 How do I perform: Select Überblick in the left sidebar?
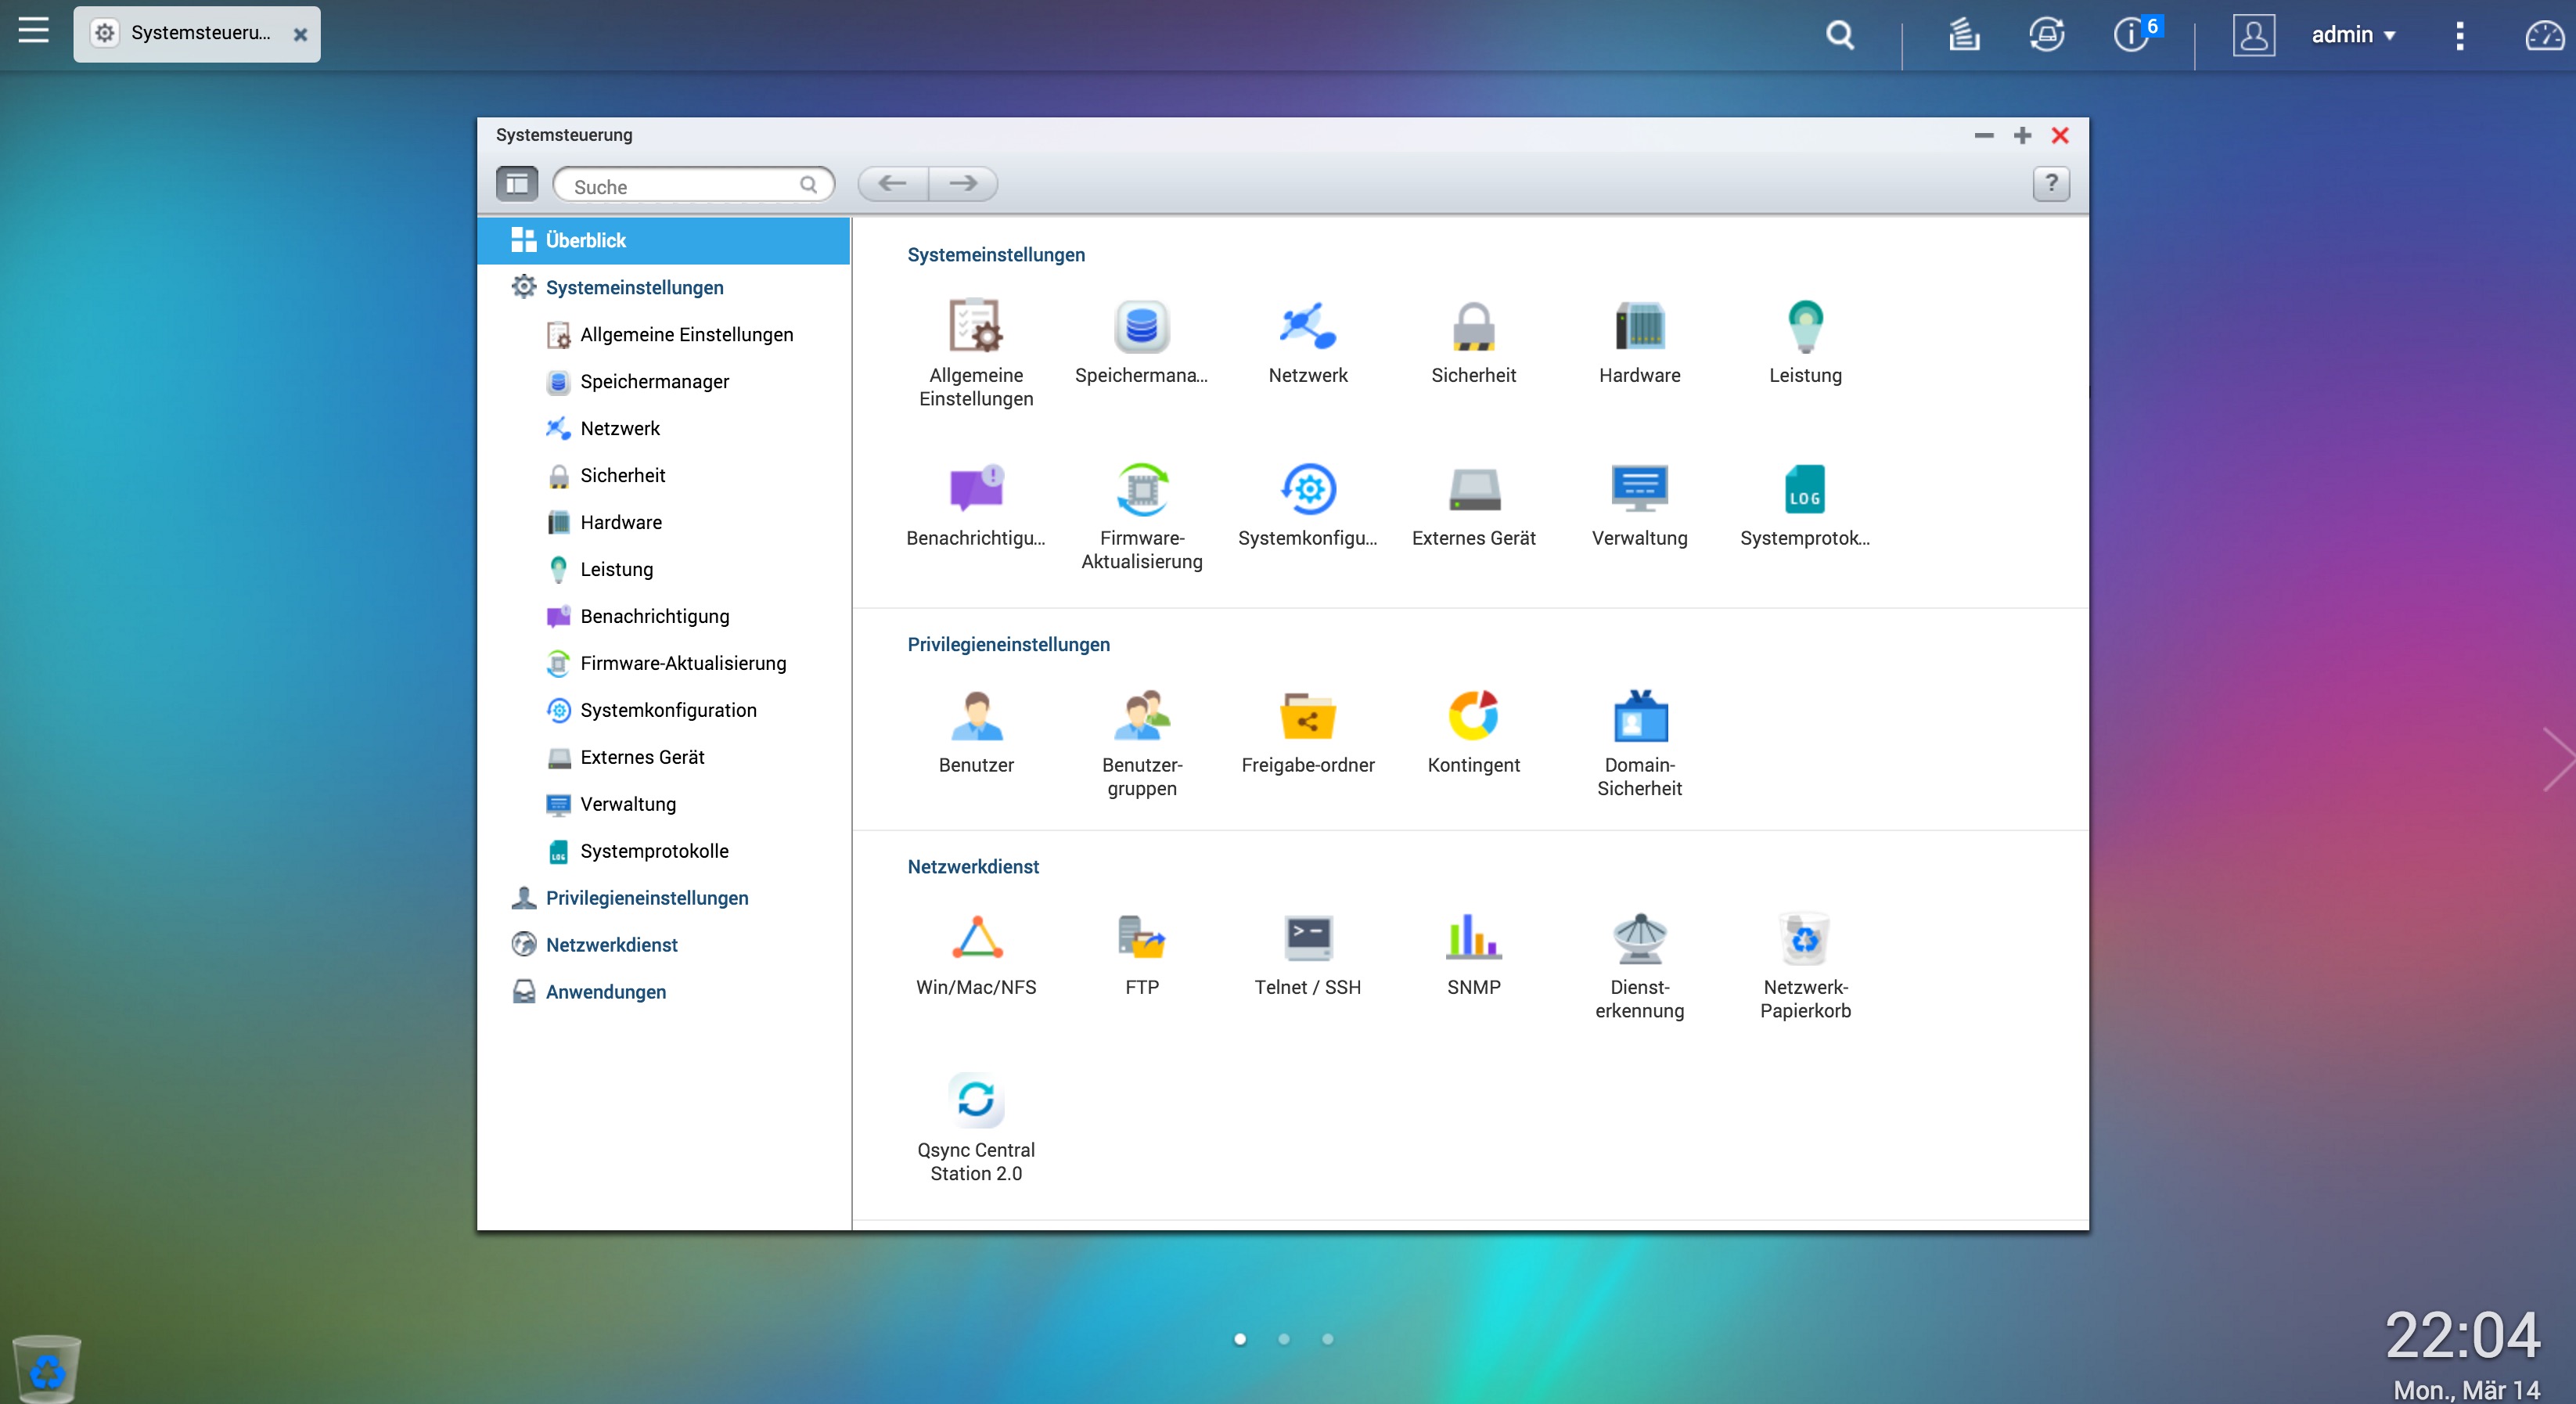pos(586,241)
